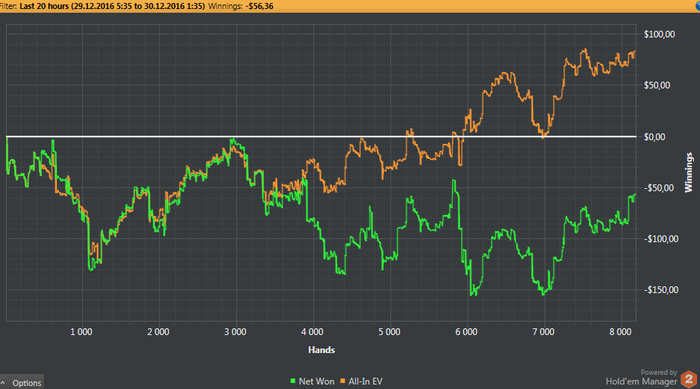
Task: Click the 7 000 hands axis label
Action: (543, 332)
